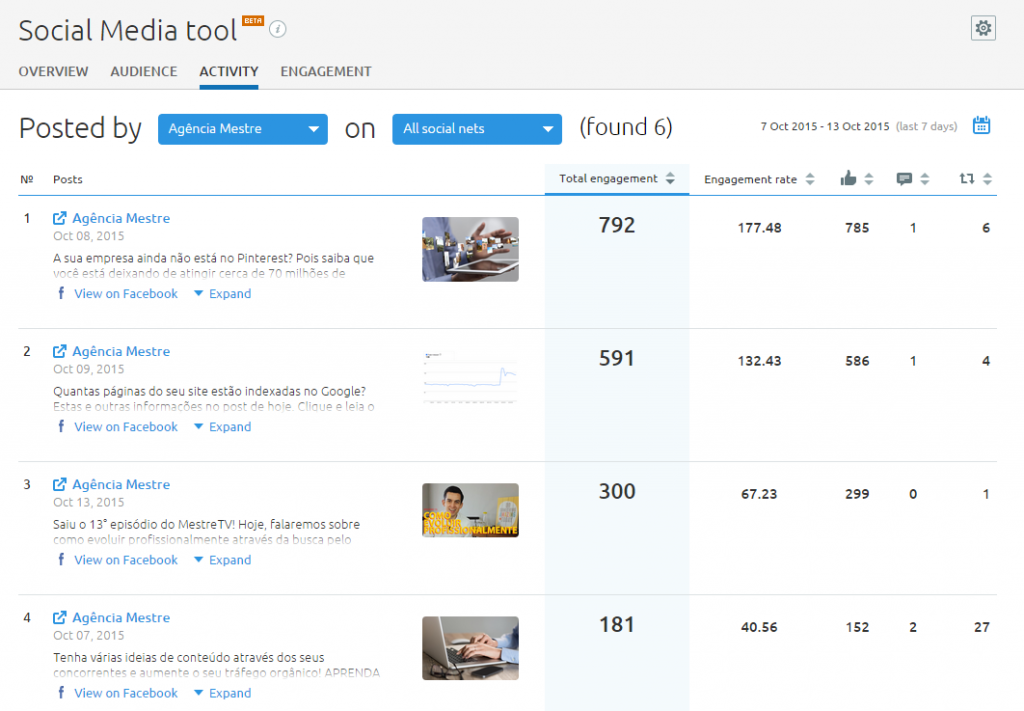Open the MestreTV episode thumbnail image
The width and height of the screenshot is (1024, 711).
pos(470,511)
